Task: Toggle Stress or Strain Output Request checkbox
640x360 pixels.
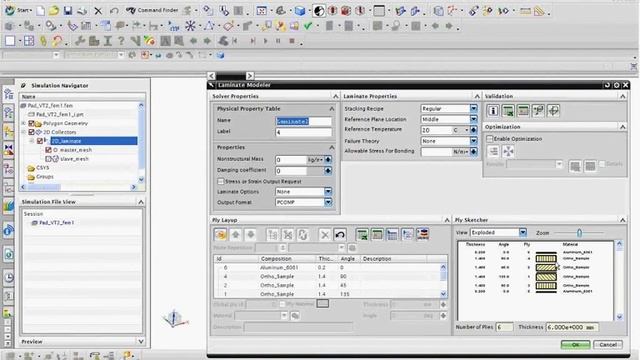Action: coord(221,181)
